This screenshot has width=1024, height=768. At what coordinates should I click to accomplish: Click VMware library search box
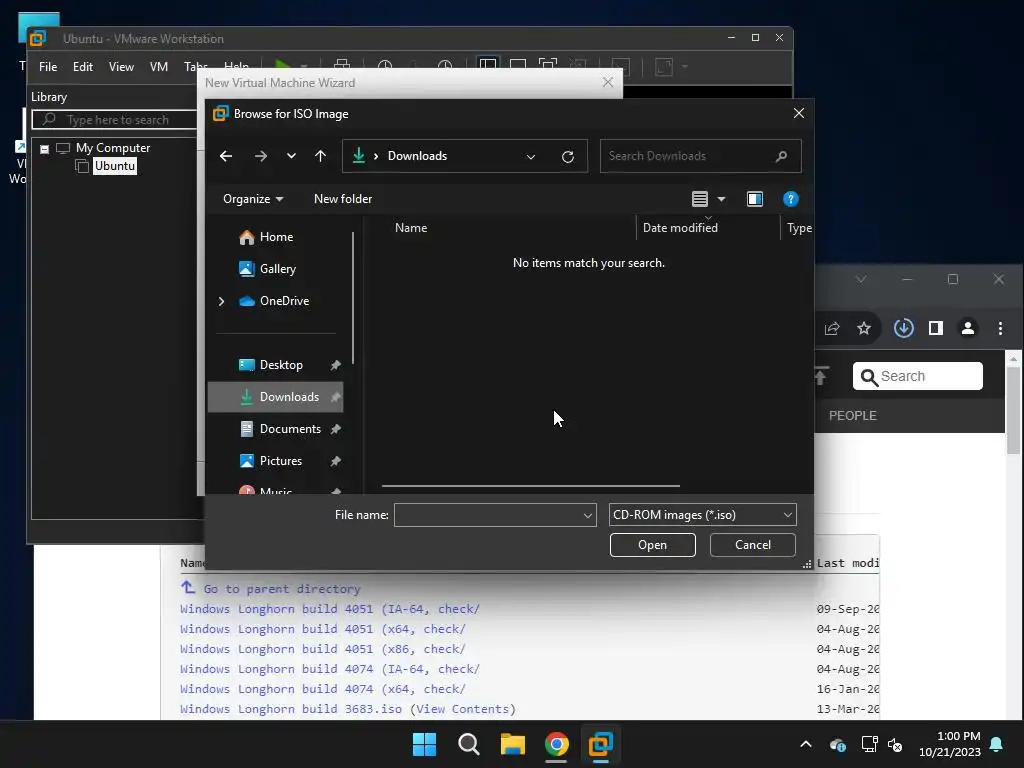pyautogui.click(x=115, y=120)
